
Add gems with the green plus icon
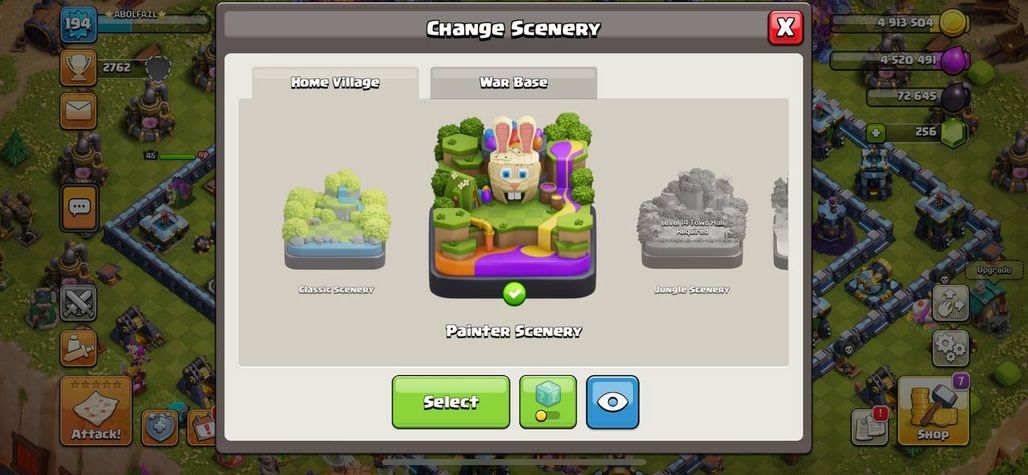pos(876,133)
